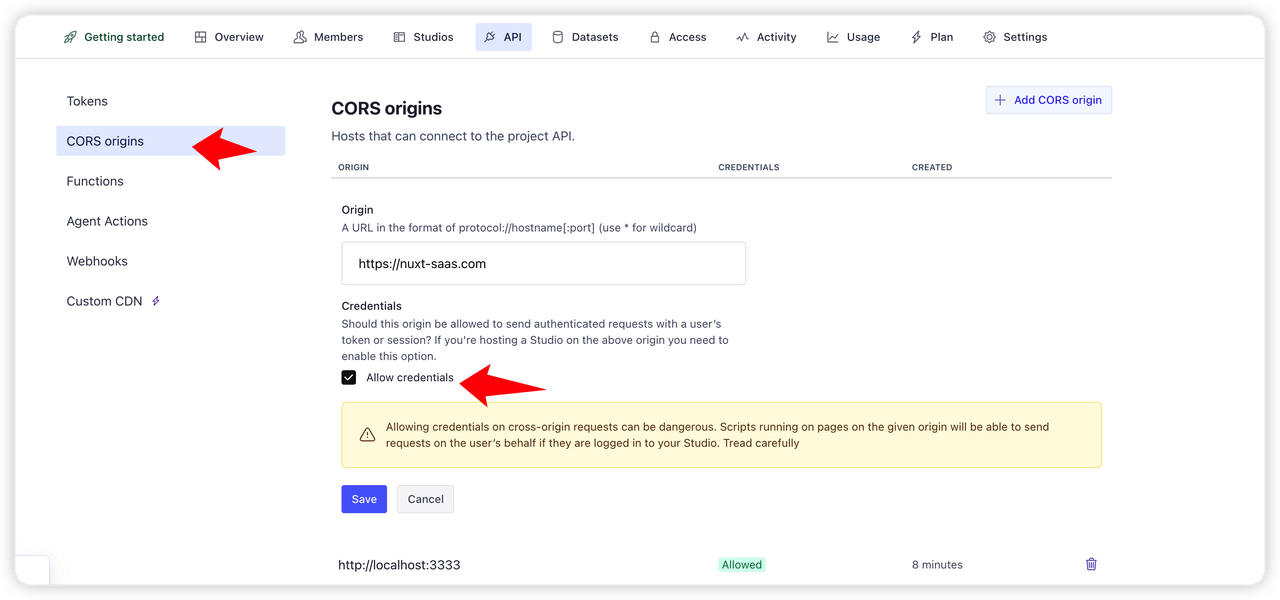Open Custom CDN in the sidebar
Screen dimensions: 1280x600
tap(171, 301)
